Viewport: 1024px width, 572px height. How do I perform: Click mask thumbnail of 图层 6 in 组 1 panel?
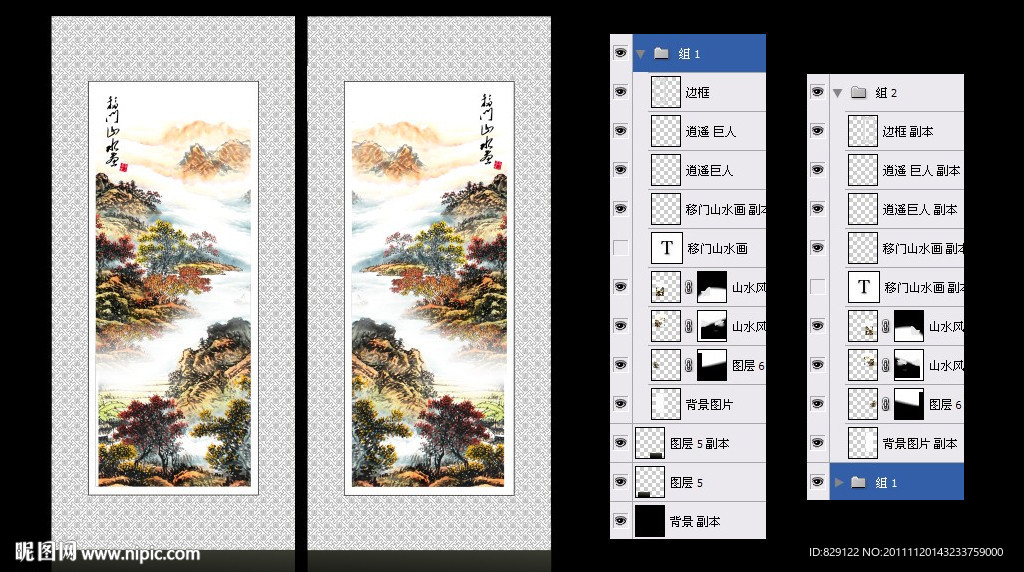click(711, 365)
